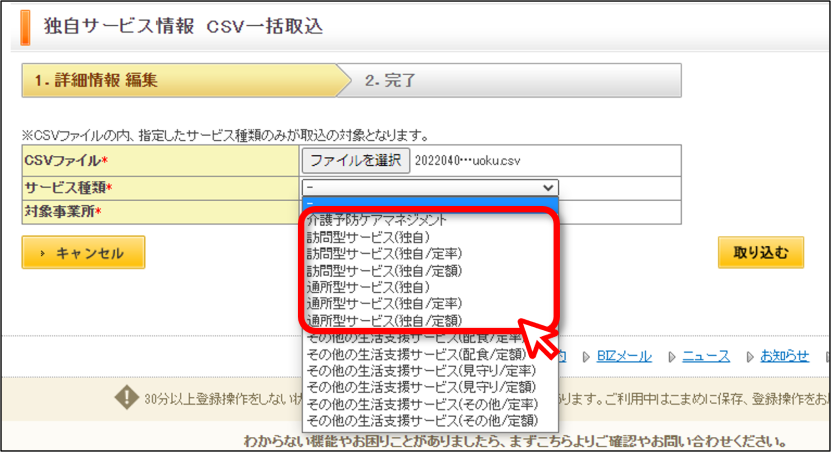831x452 pixels.
Task: Select 通所型サービス(独自/定額) entry
Action: (384, 321)
